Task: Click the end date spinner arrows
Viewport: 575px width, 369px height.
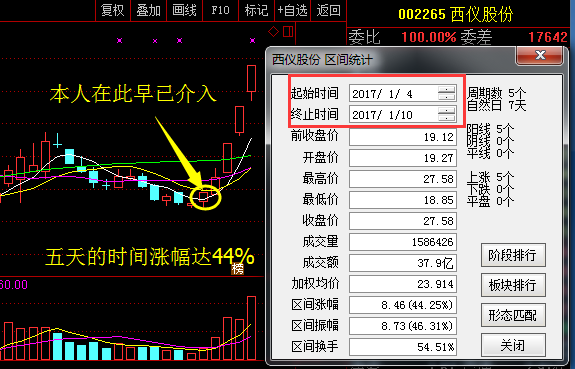Action: pyautogui.click(x=446, y=114)
